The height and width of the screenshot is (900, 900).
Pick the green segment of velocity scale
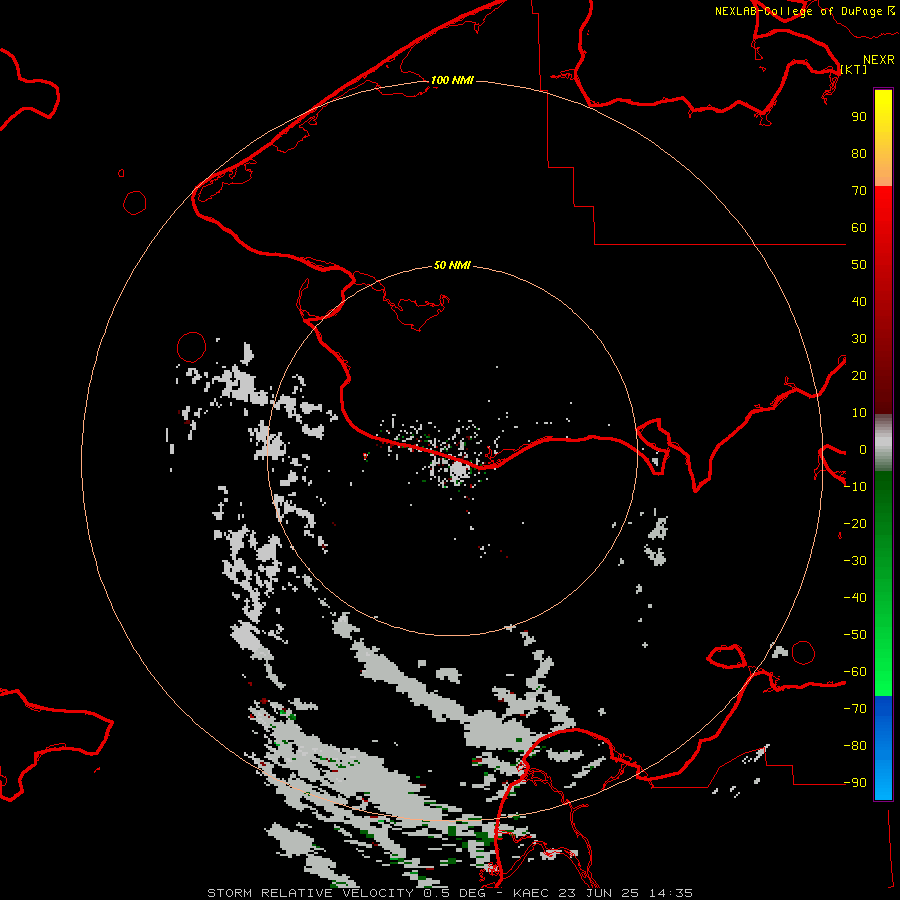pos(883,583)
